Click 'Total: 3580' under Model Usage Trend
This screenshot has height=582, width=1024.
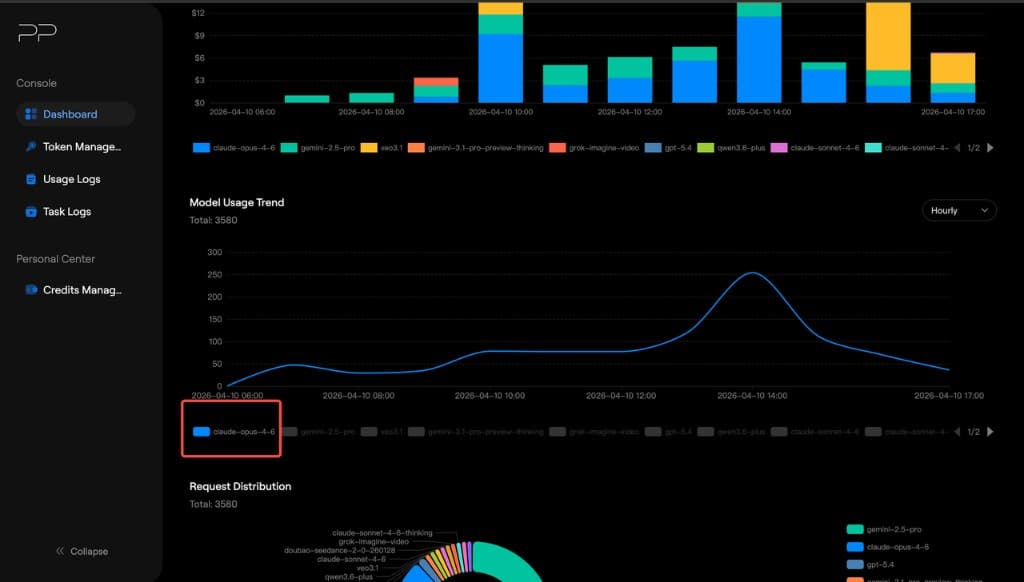coord(214,220)
